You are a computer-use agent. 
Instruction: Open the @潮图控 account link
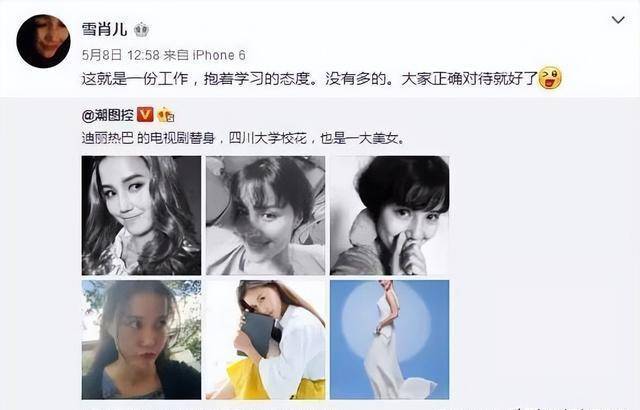coord(108,115)
